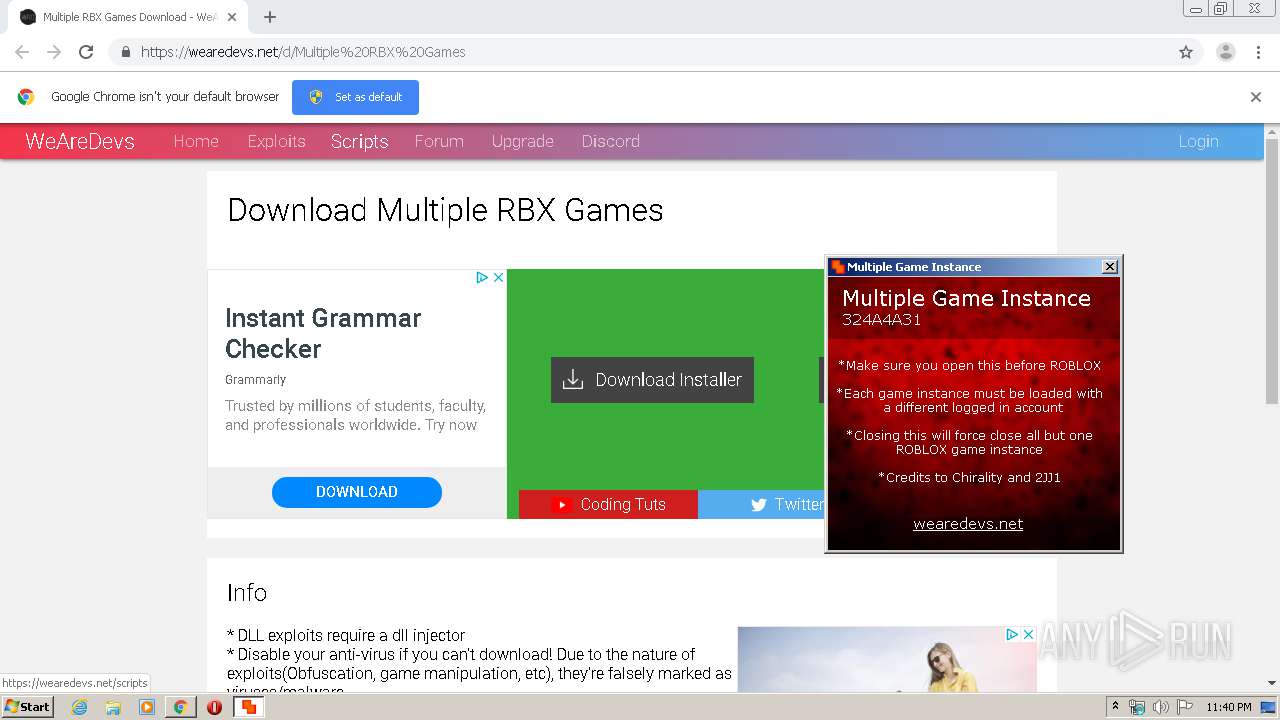Open the Chrome three-dot menu
The image size is (1280, 720).
tap(1258, 52)
